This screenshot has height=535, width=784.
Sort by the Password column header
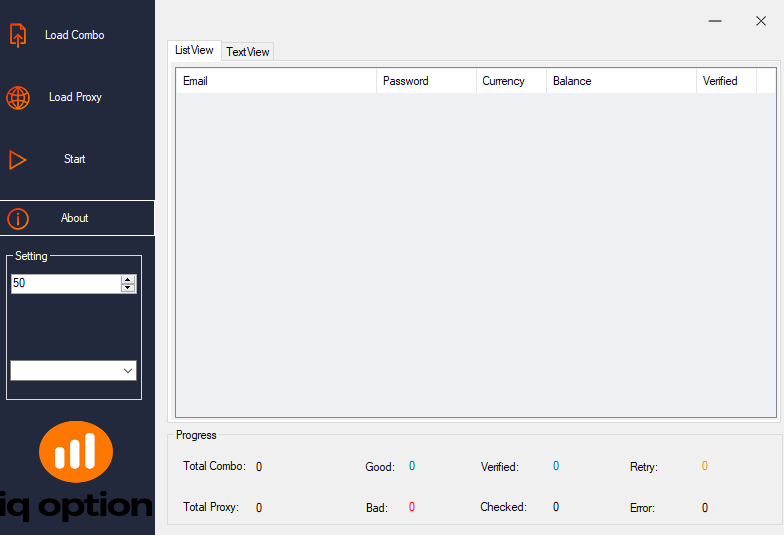coord(426,81)
